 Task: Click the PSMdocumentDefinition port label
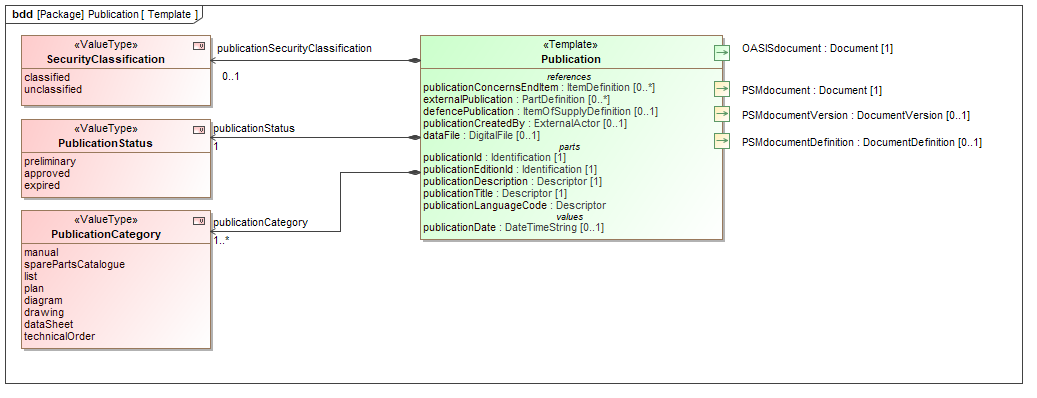pyautogui.click(x=862, y=142)
